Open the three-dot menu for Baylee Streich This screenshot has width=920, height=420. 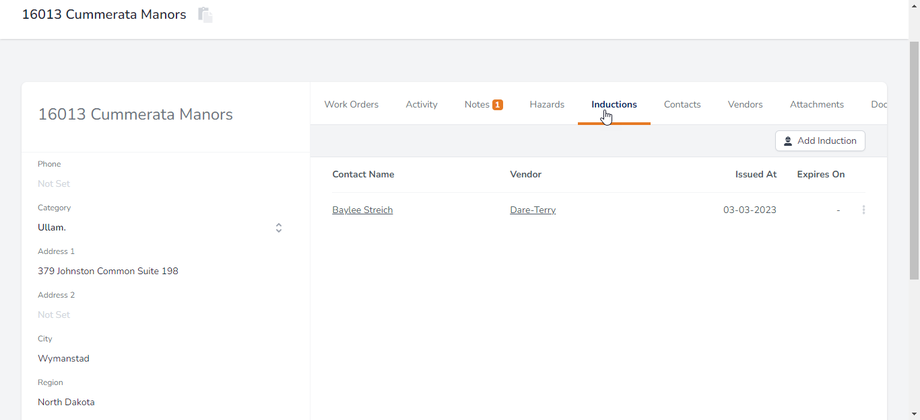pos(864,210)
